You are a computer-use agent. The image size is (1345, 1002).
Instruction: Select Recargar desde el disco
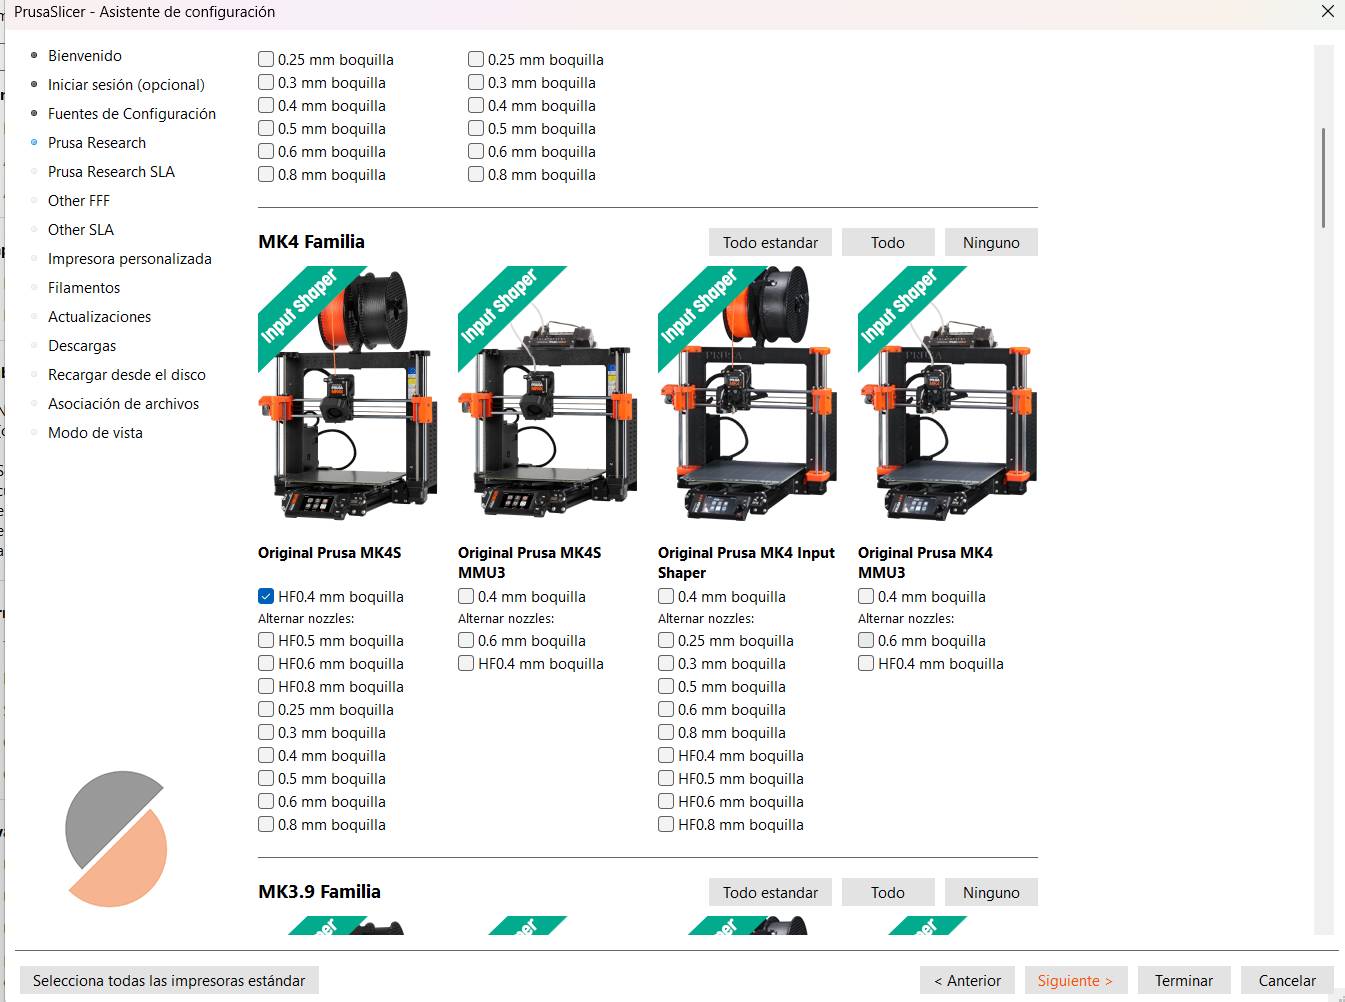pyautogui.click(x=127, y=375)
